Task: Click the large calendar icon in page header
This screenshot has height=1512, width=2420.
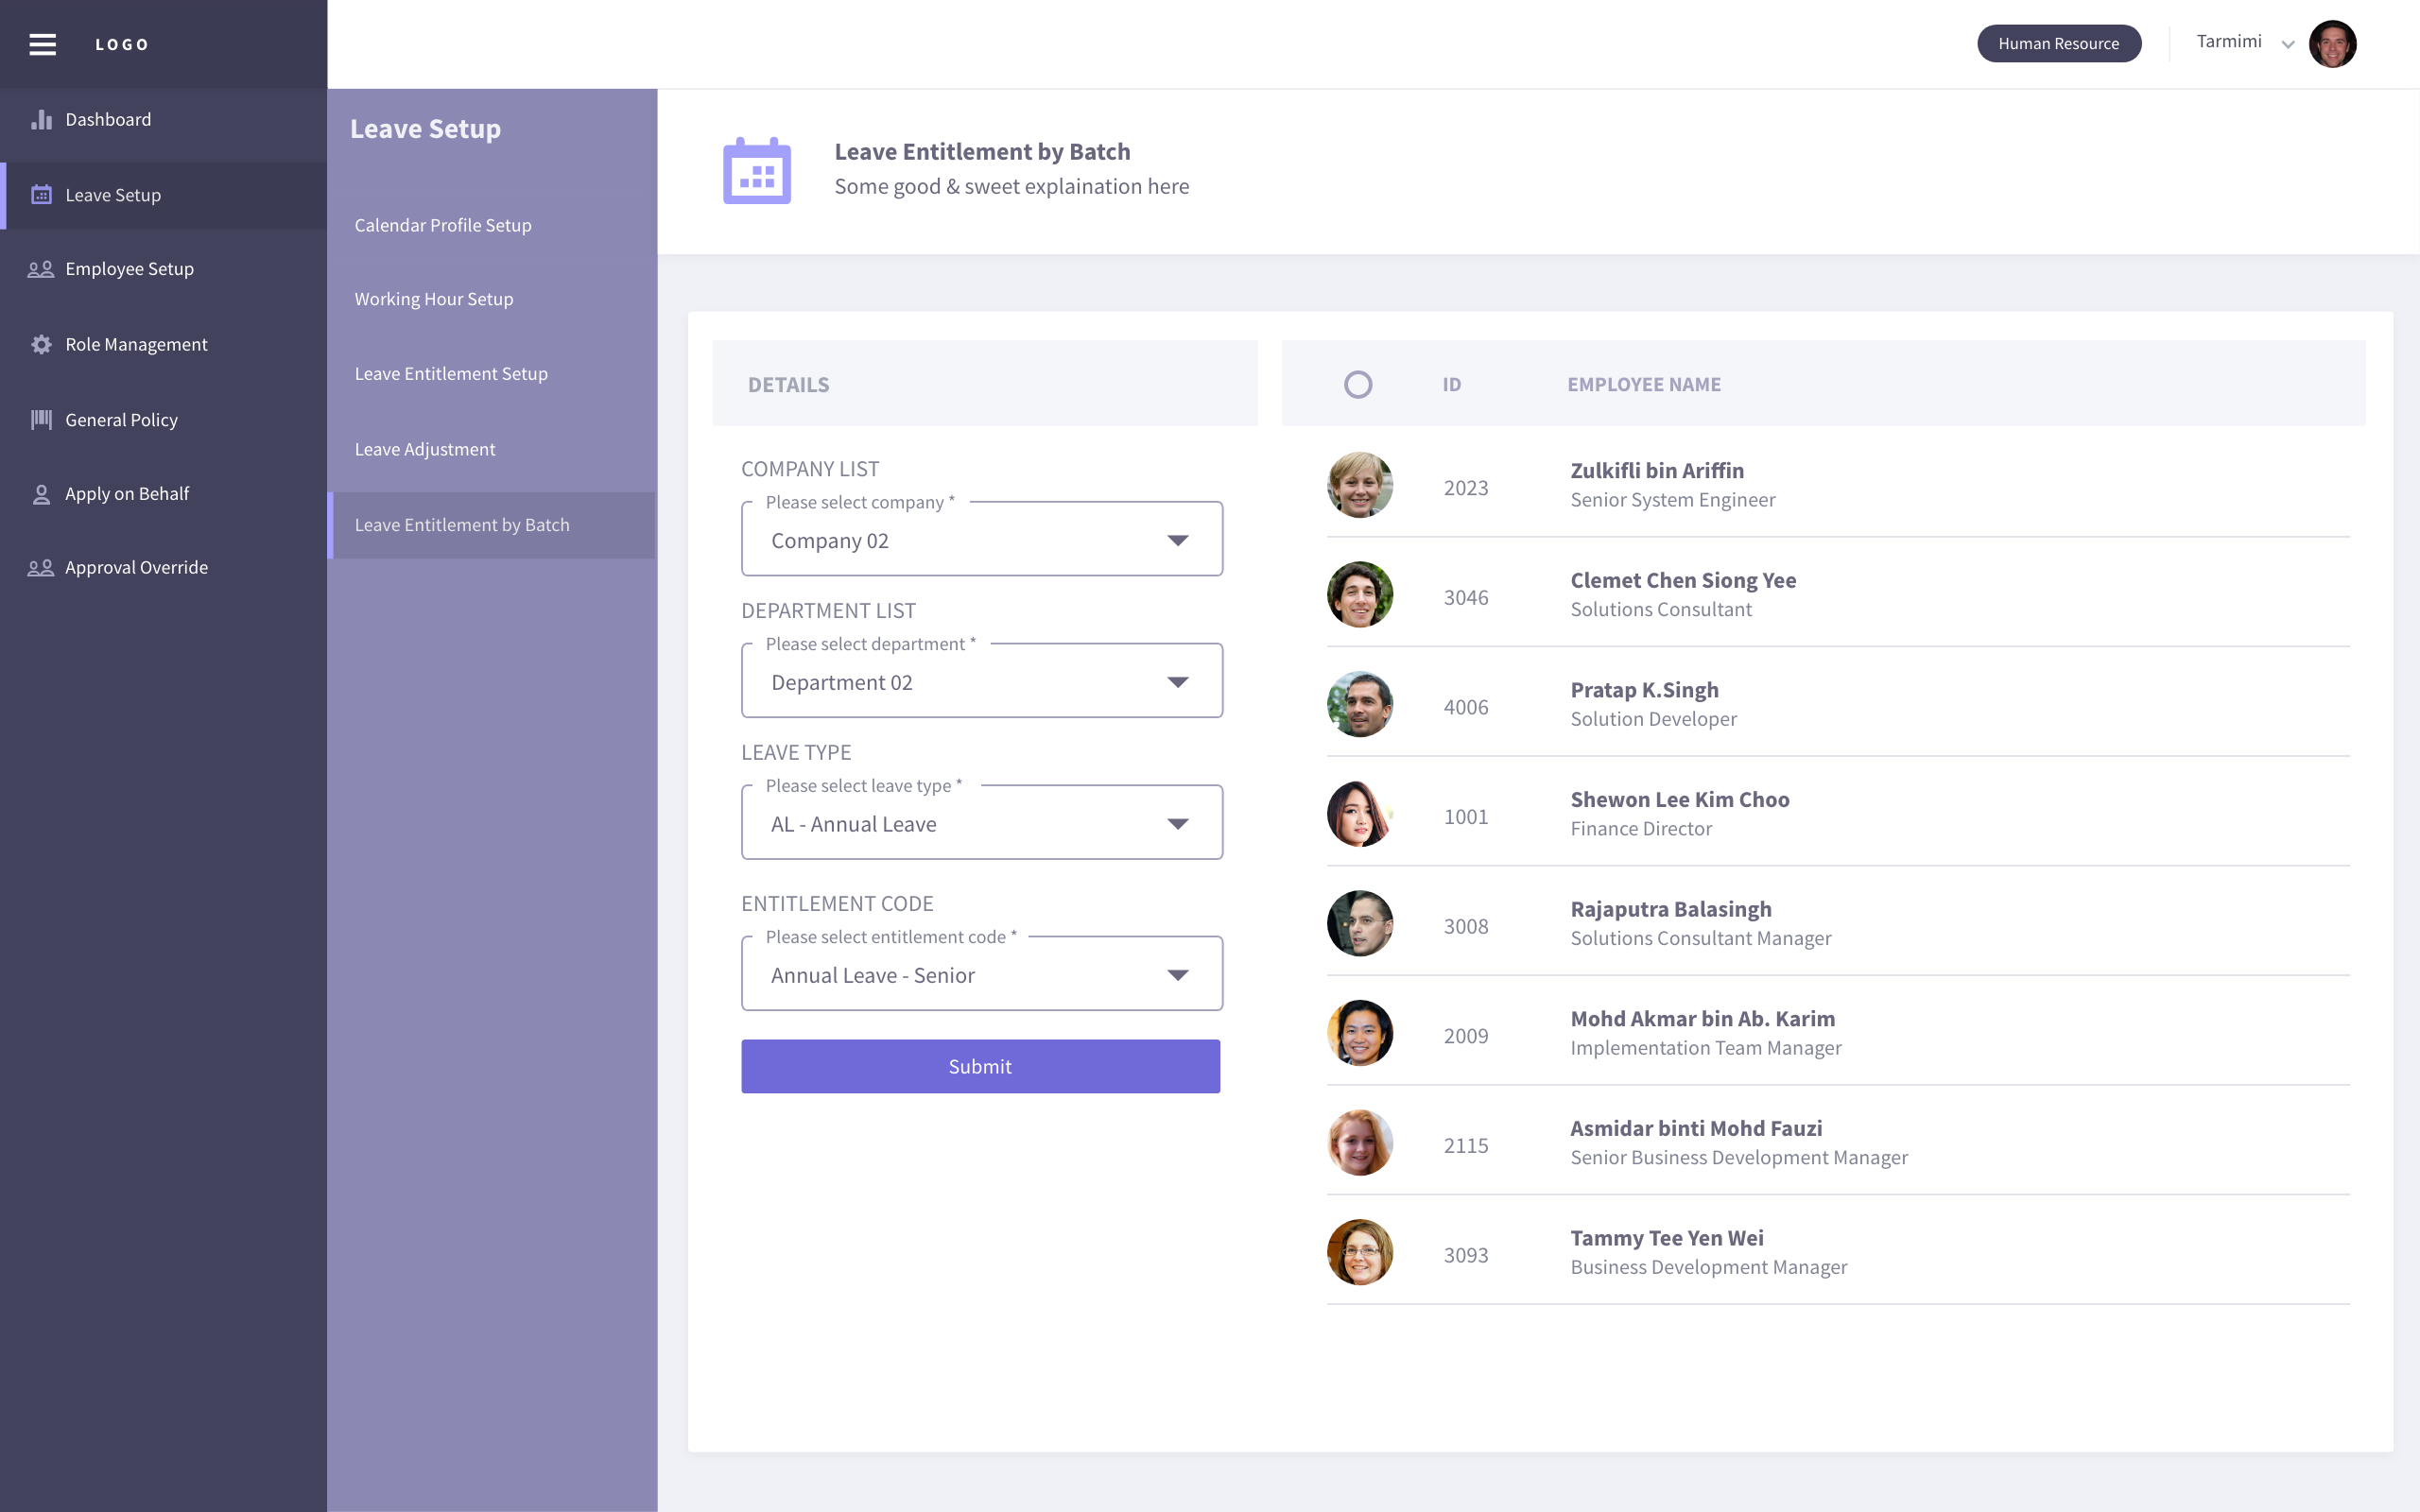Action: (757, 170)
